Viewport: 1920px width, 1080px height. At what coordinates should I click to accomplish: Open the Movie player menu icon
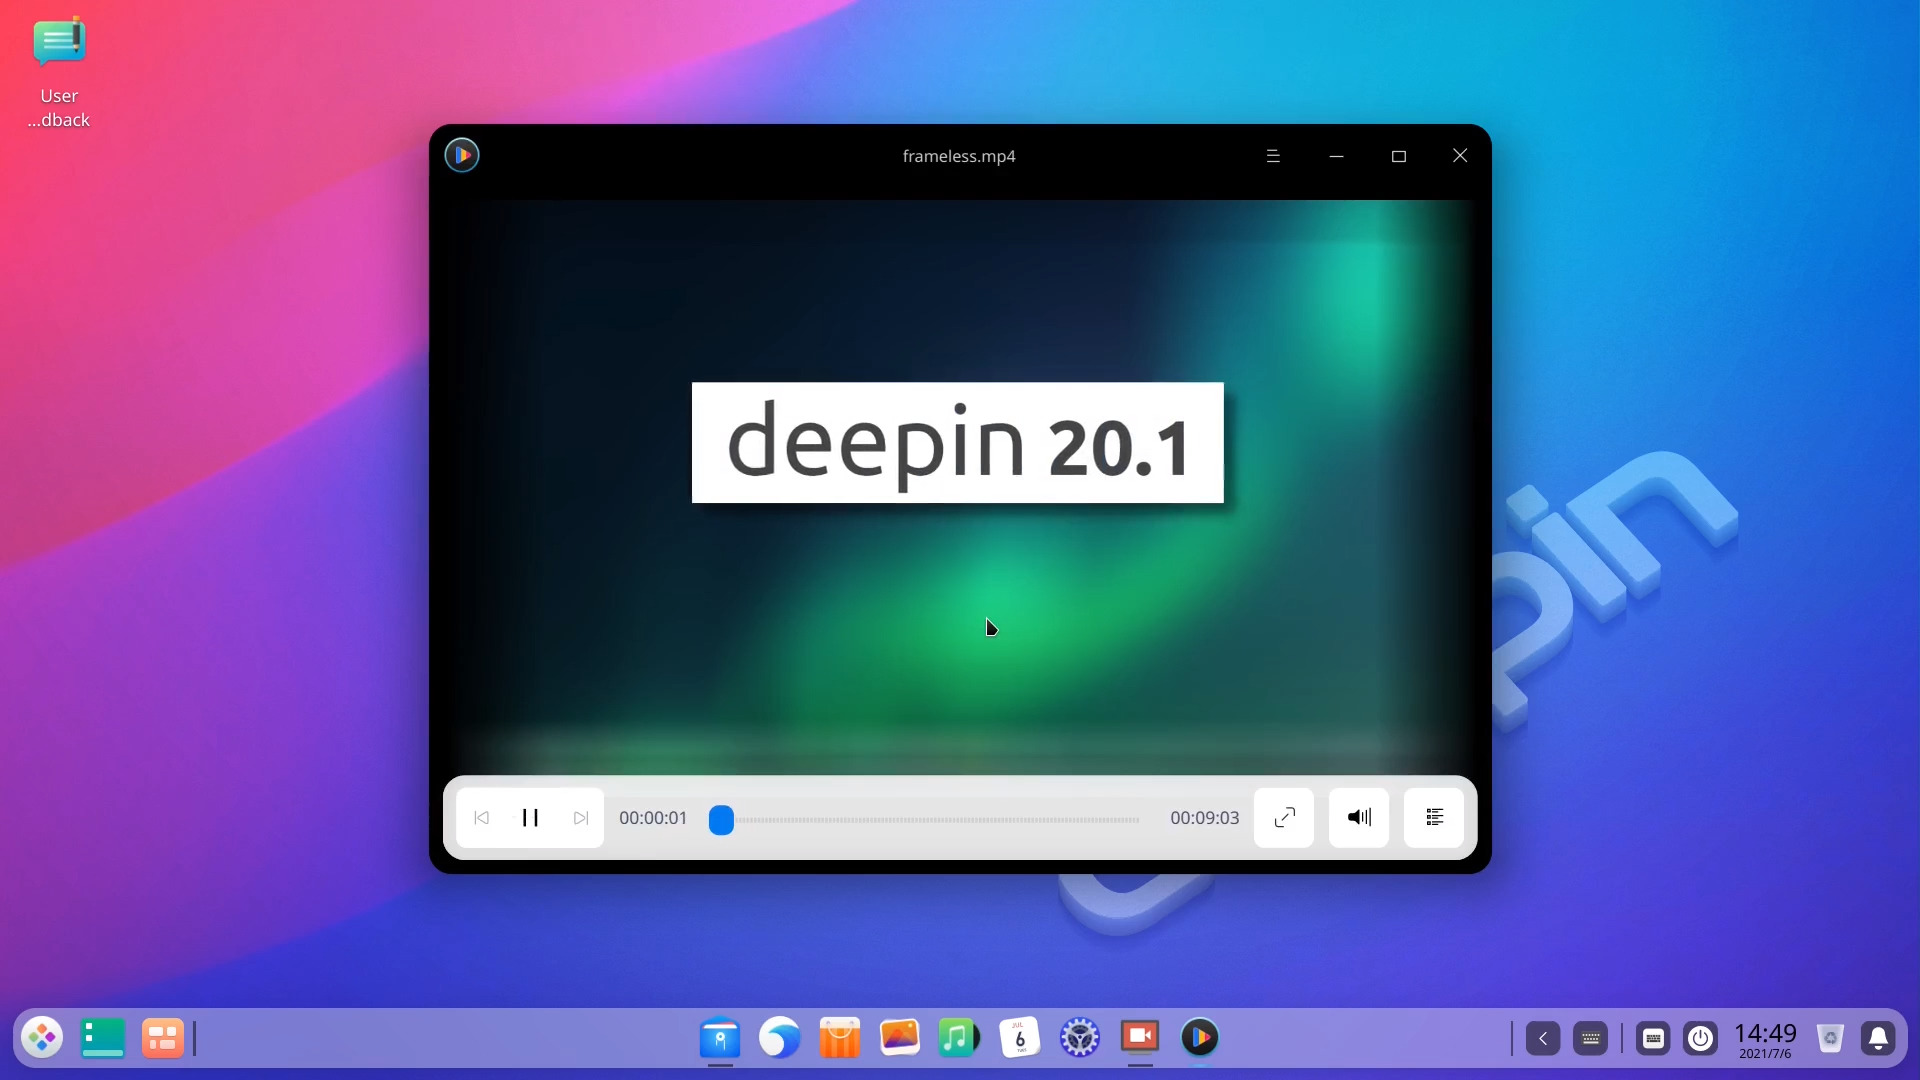[1273, 155]
